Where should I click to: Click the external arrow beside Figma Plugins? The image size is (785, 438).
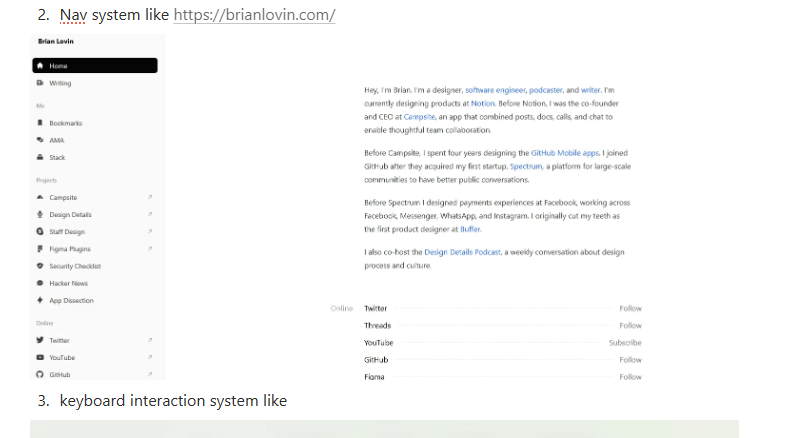pyautogui.click(x=150, y=249)
